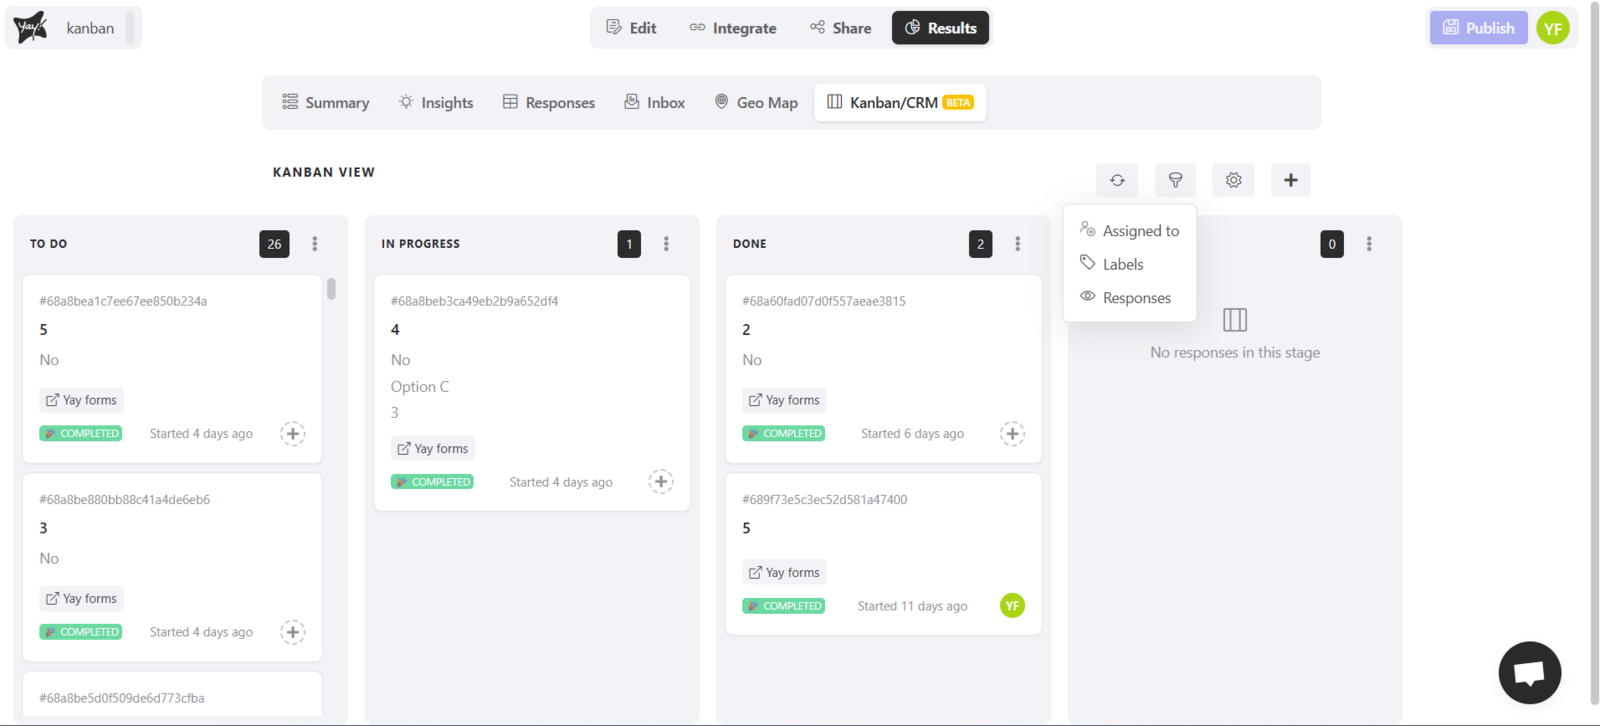This screenshot has width=1600, height=726.
Task: Open Kanban settings gear icon
Action: pyautogui.click(x=1233, y=180)
